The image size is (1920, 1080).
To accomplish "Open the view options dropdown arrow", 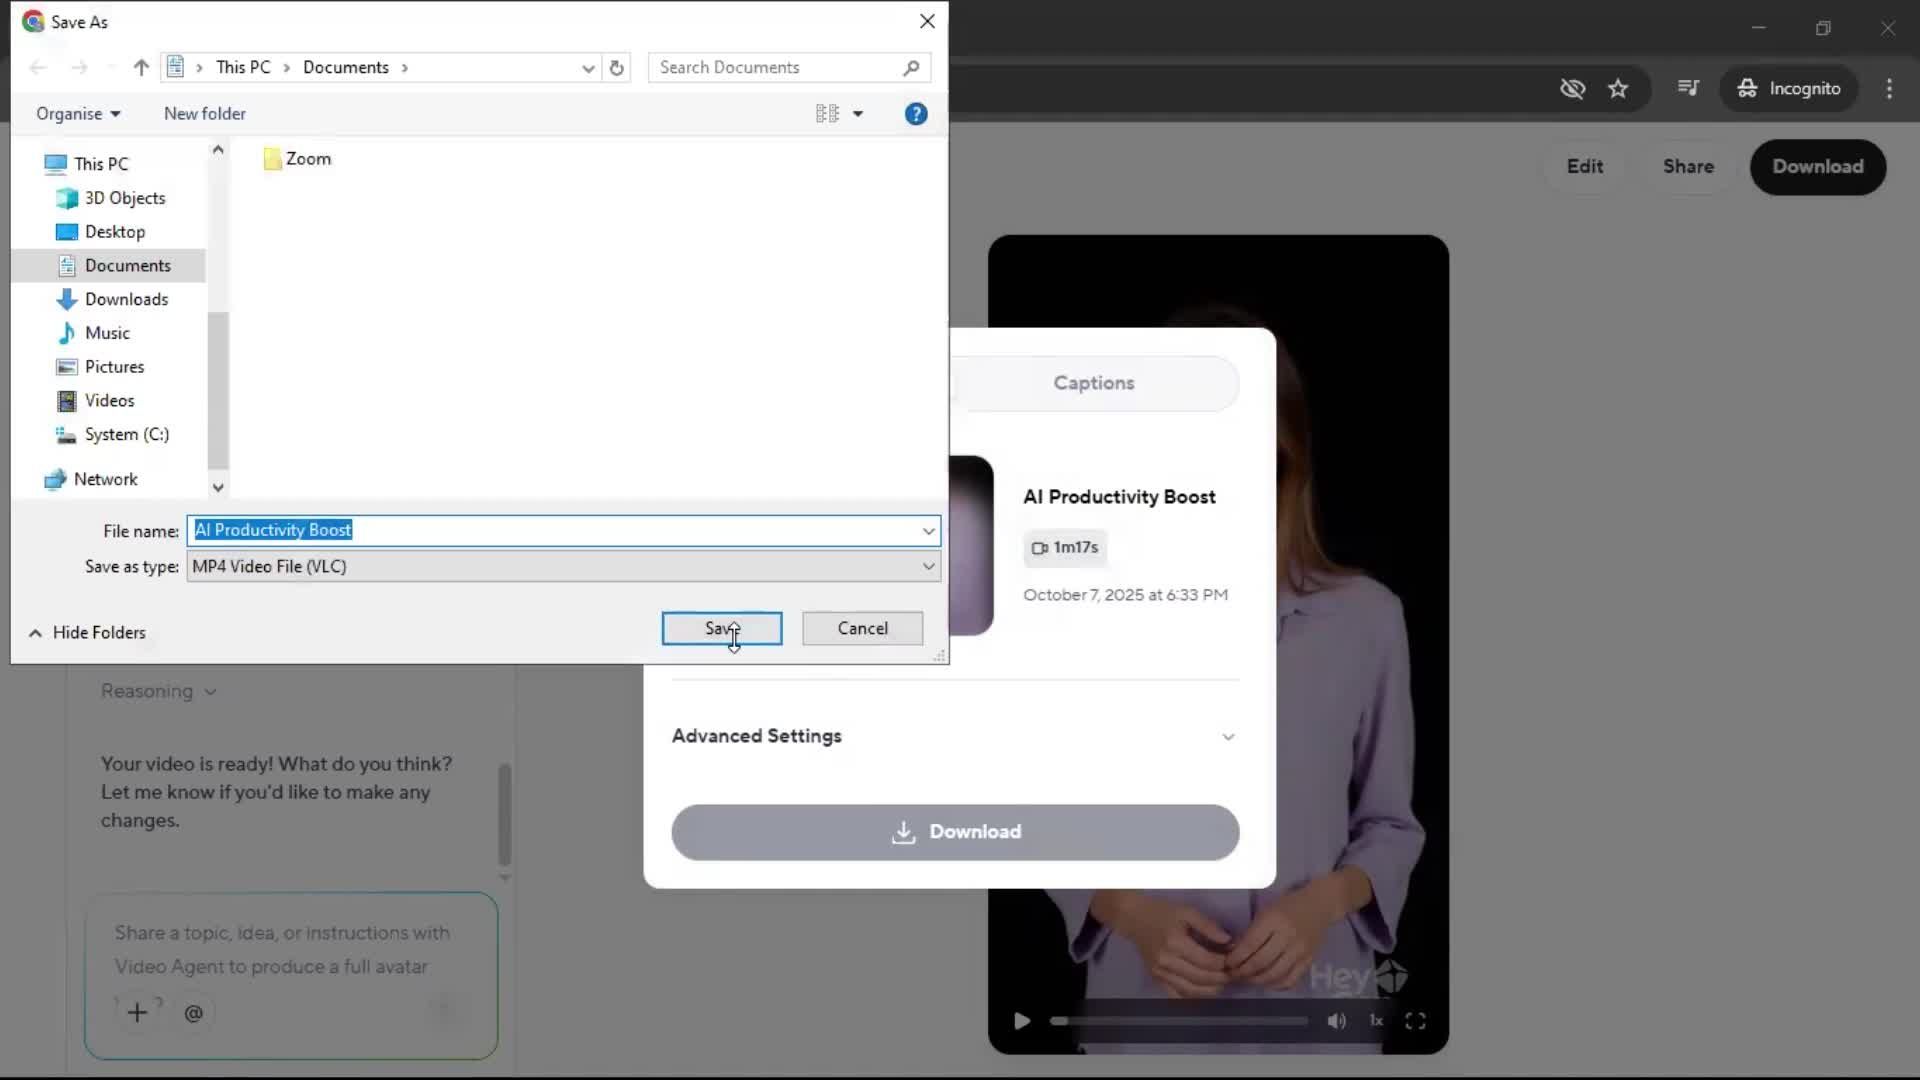I will click(858, 114).
